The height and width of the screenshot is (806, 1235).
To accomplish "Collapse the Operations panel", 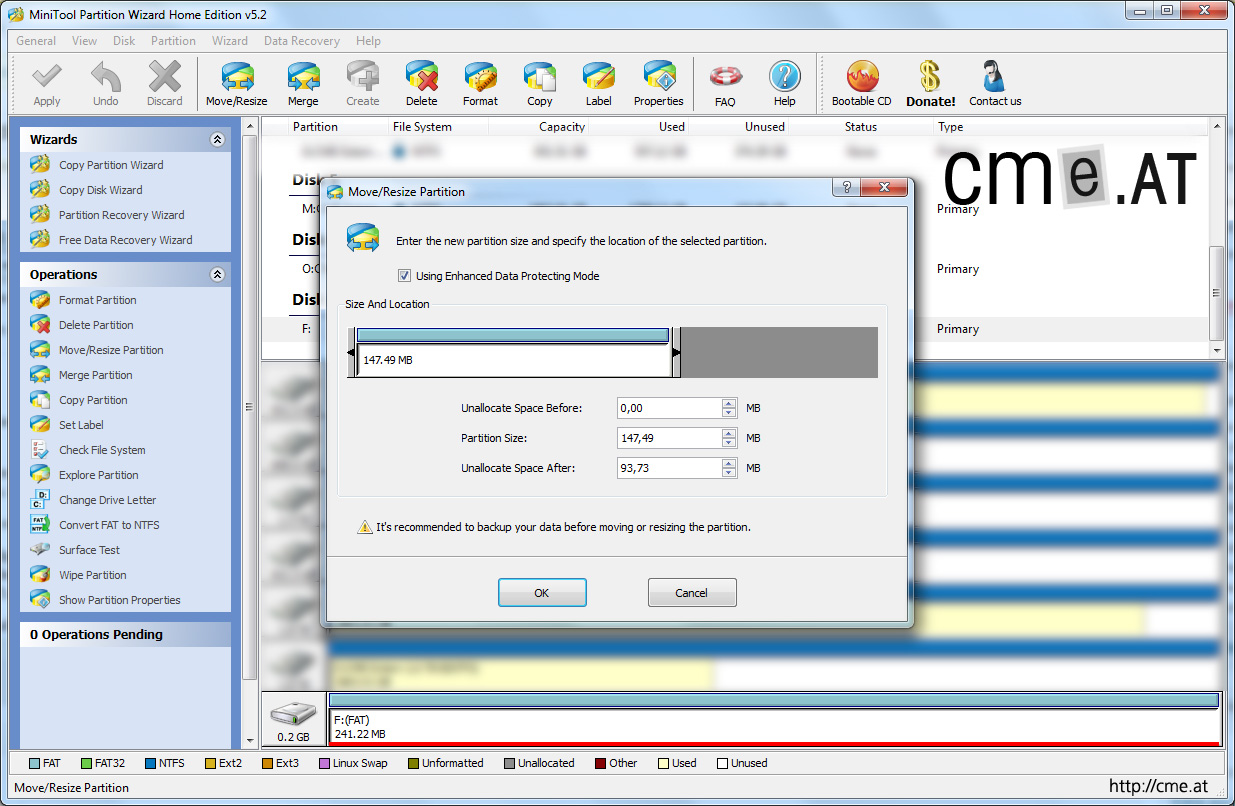I will coord(217,275).
